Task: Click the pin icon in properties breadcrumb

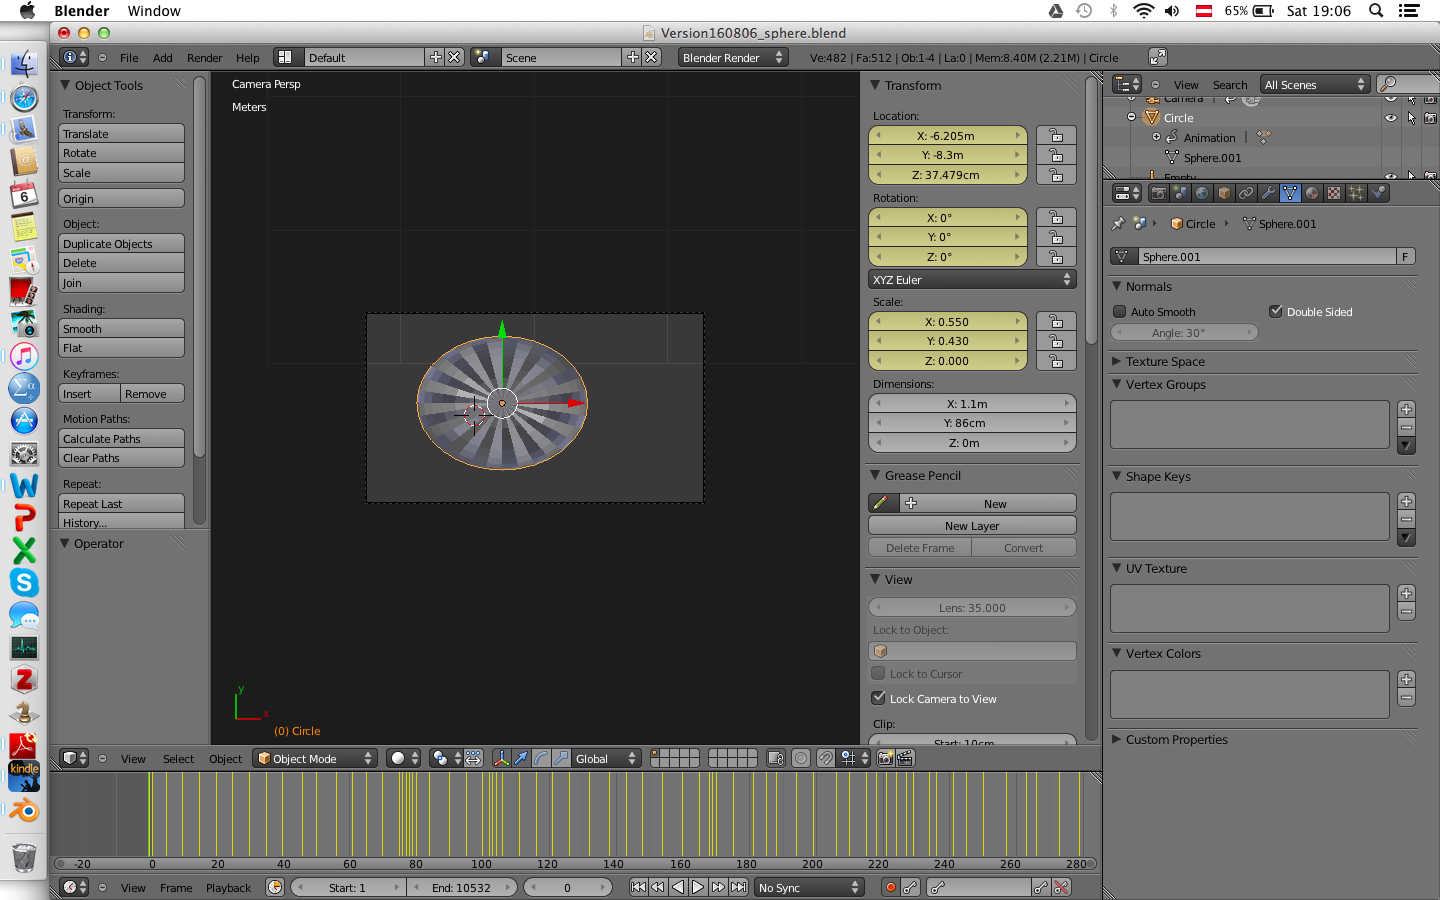Action: tap(1118, 224)
